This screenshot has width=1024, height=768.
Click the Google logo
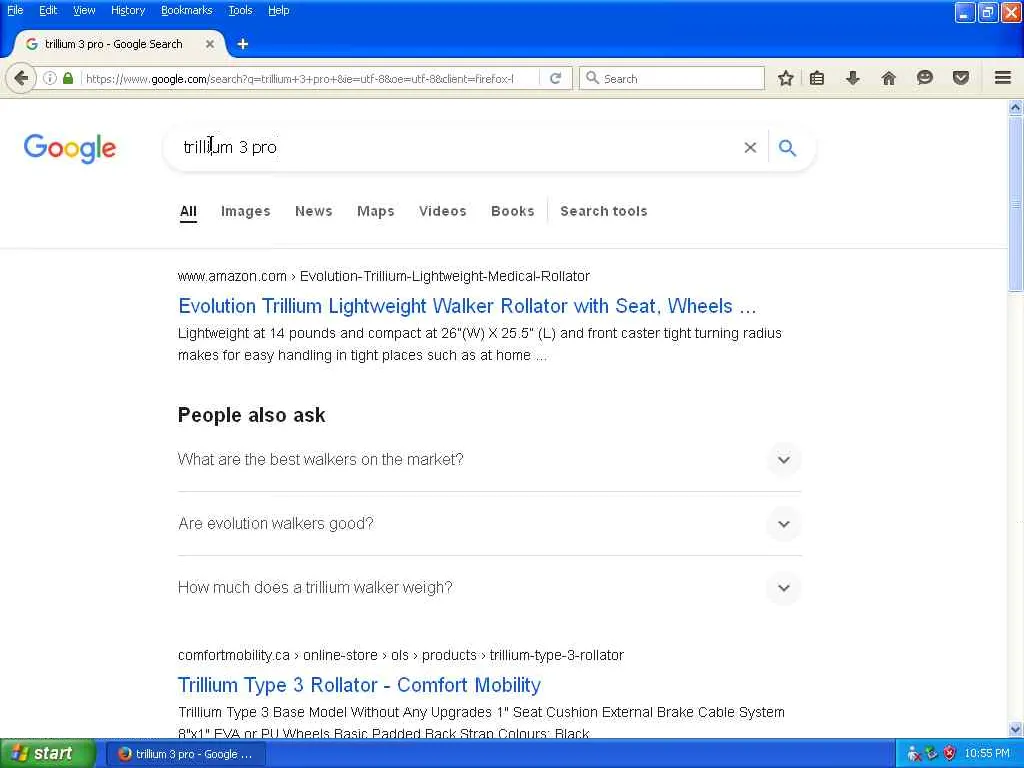click(70, 148)
